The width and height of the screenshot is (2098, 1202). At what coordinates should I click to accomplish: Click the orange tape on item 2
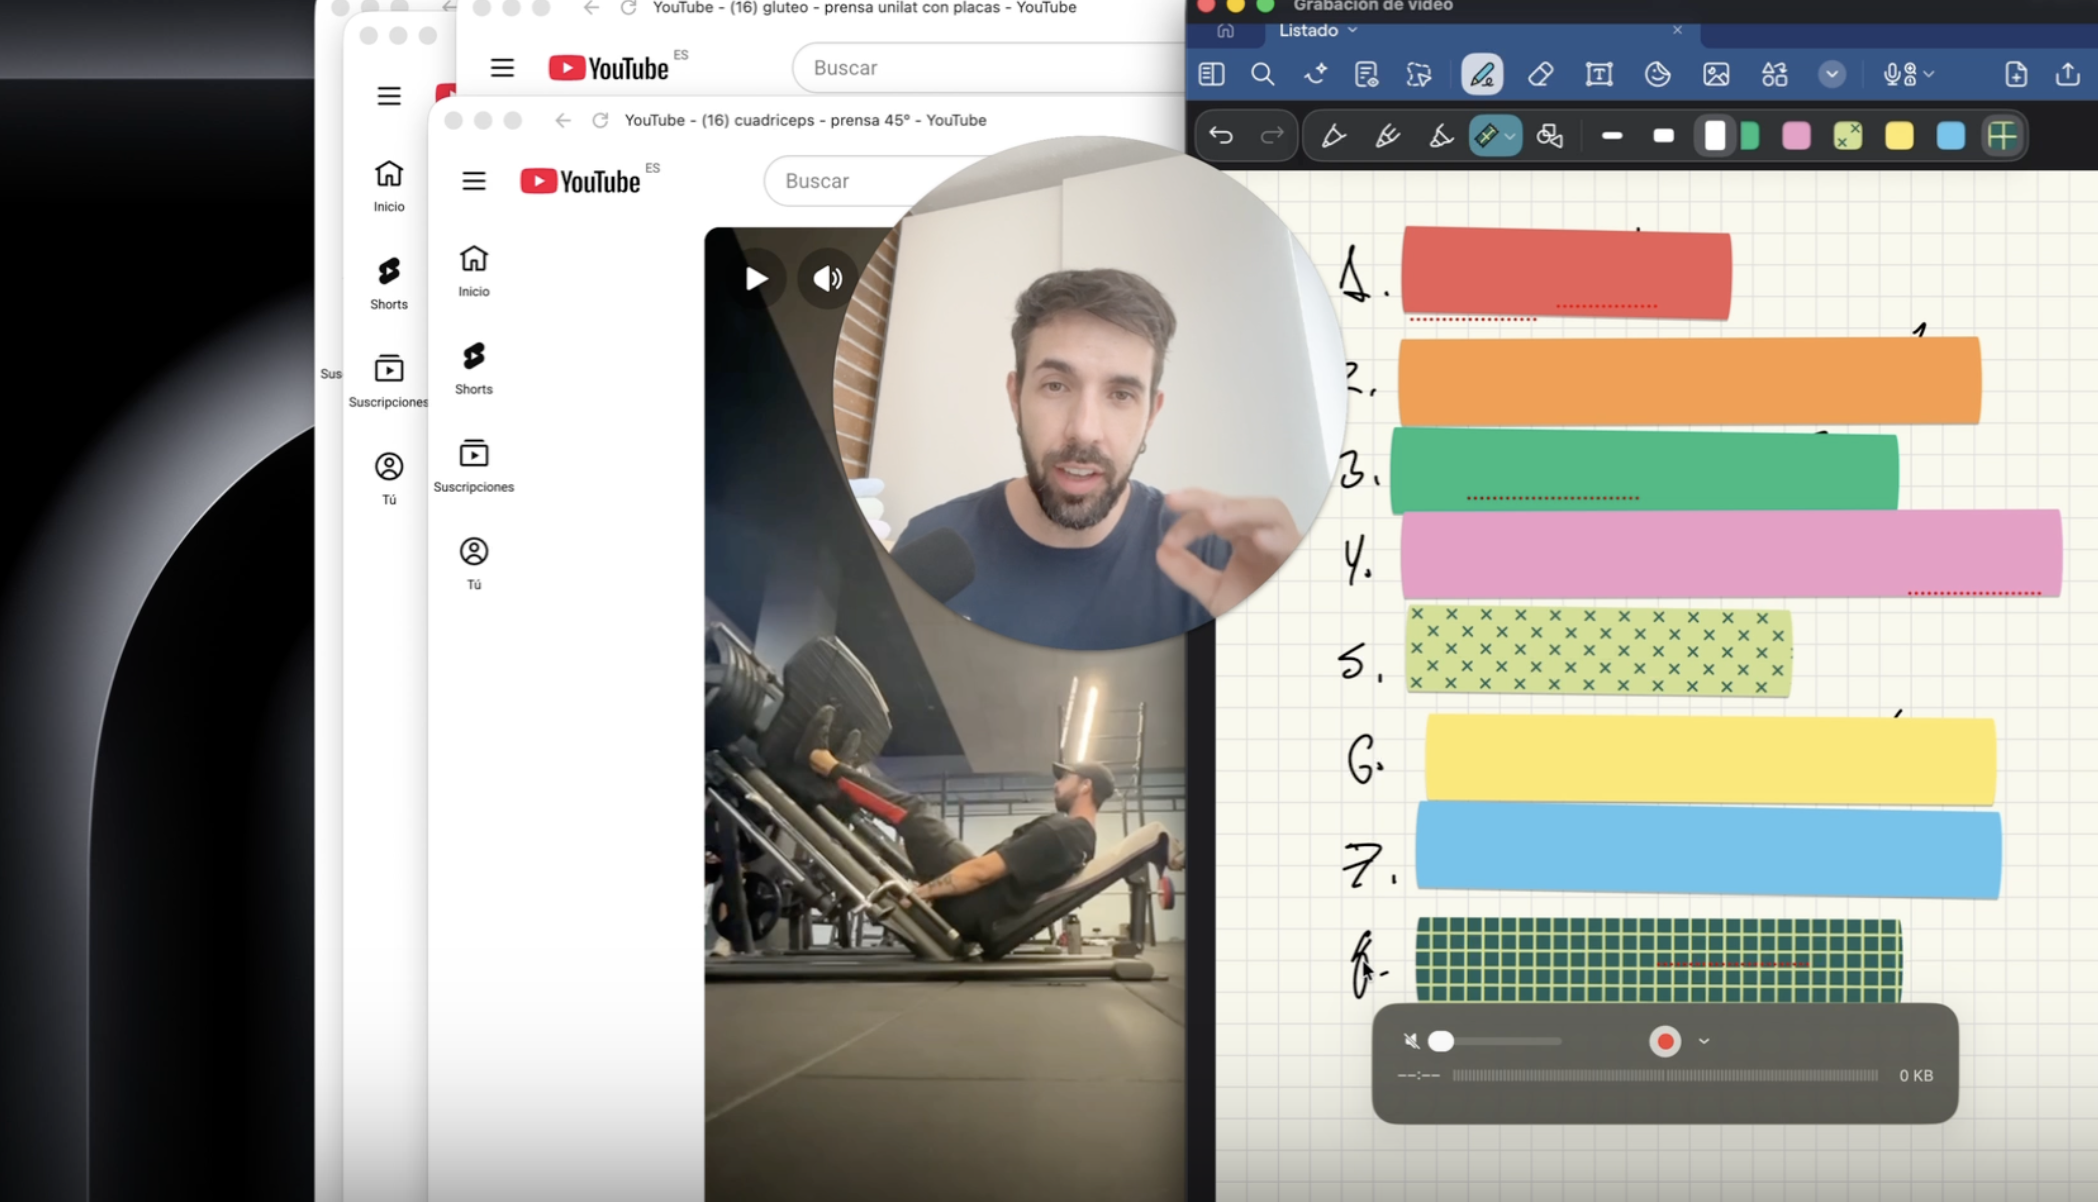[x=1689, y=382]
